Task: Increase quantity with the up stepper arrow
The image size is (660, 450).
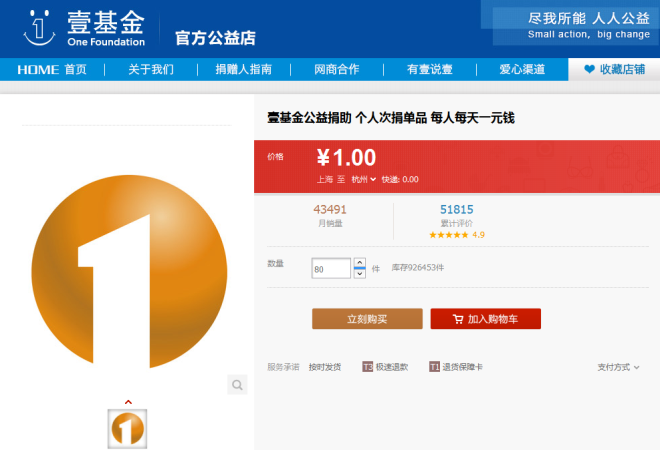Action: point(360,263)
